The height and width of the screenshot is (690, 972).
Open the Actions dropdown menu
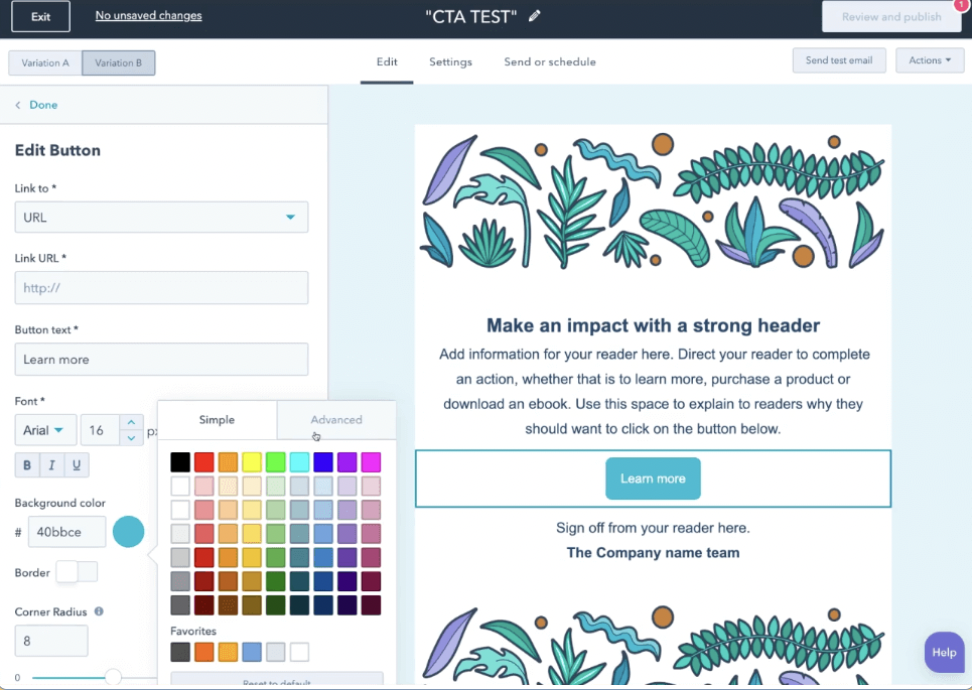pos(929,60)
